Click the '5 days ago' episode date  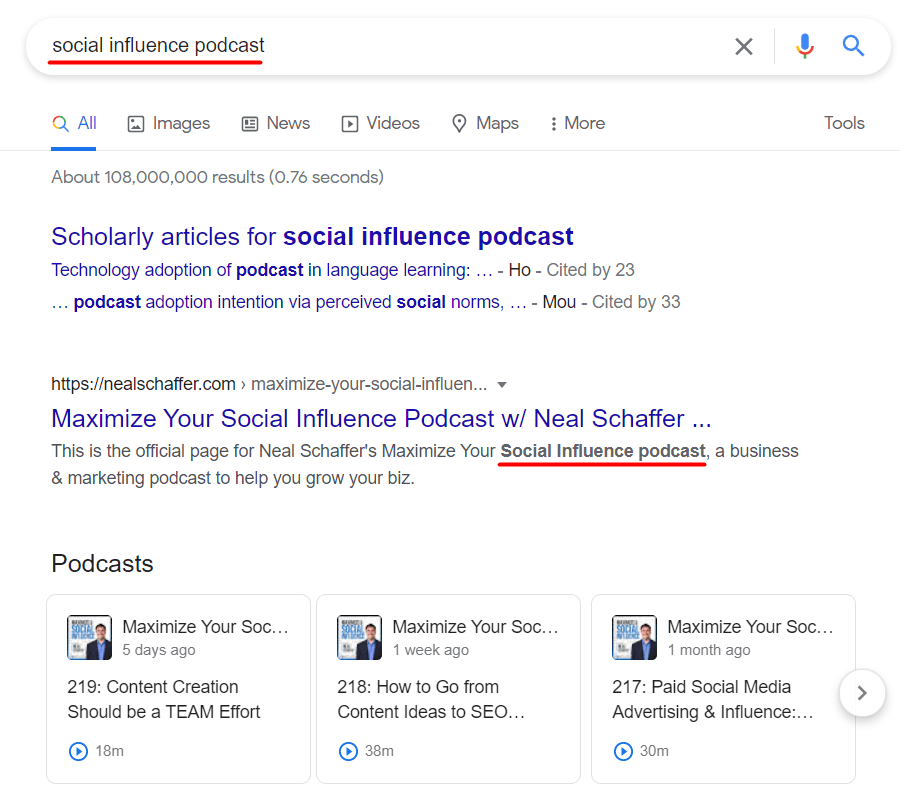159,650
